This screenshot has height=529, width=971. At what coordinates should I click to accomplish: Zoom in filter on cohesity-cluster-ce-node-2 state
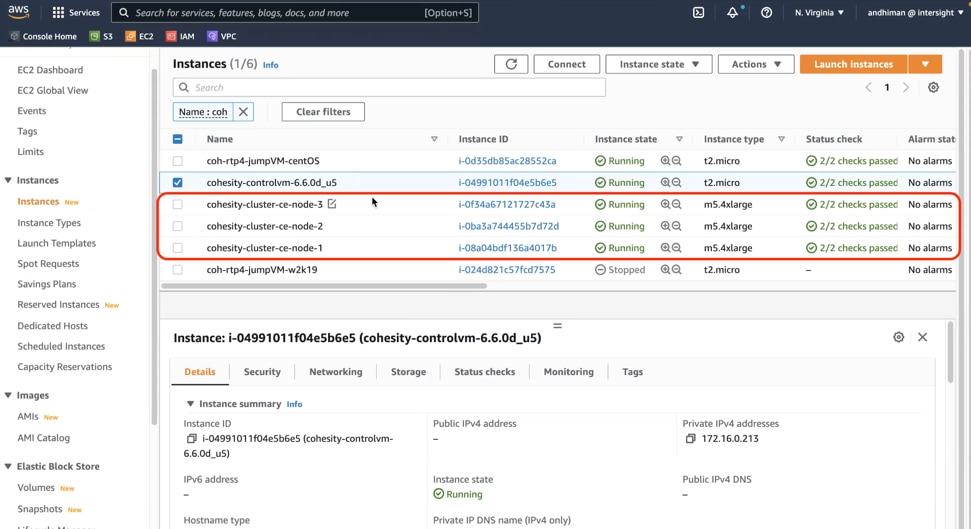(x=665, y=226)
